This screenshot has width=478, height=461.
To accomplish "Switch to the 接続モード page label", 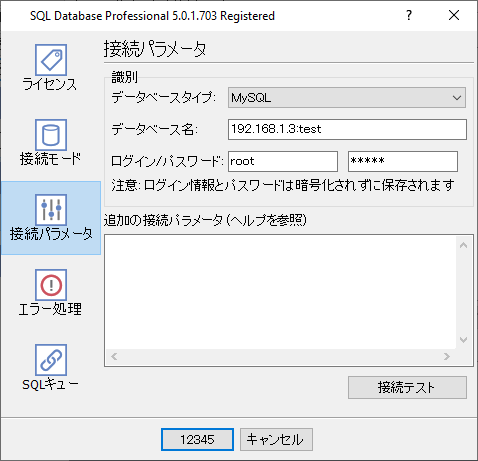I will pyautogui.click(x=50, y=159).
